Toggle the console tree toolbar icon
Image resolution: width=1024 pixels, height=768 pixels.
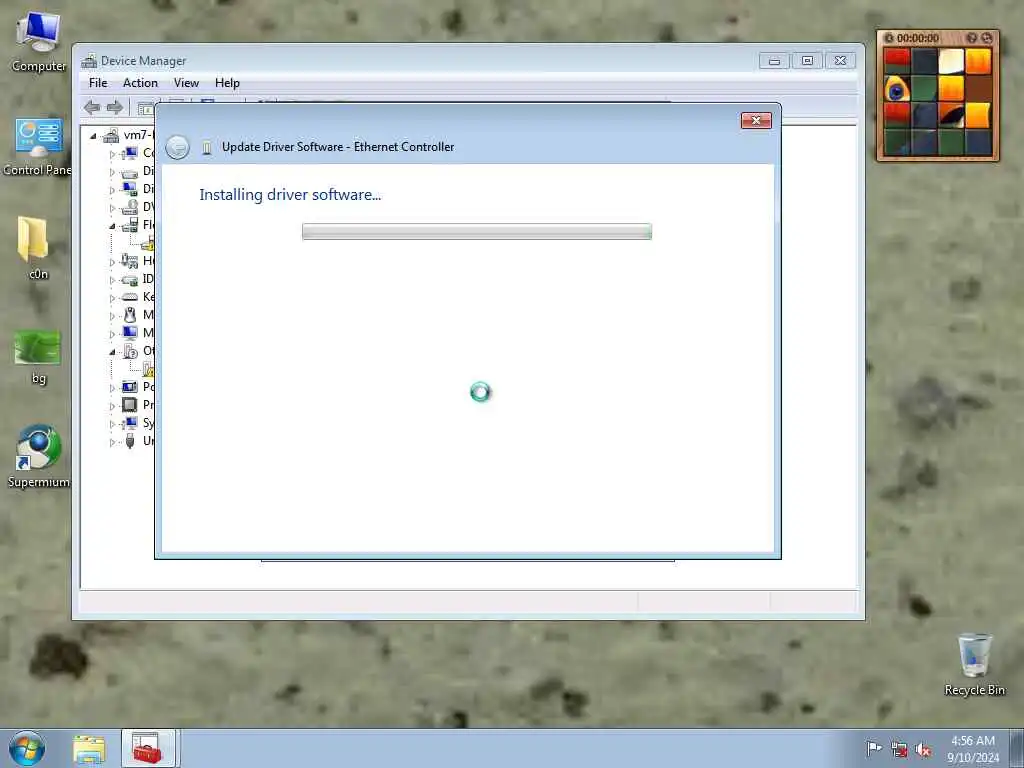point(145,108)
